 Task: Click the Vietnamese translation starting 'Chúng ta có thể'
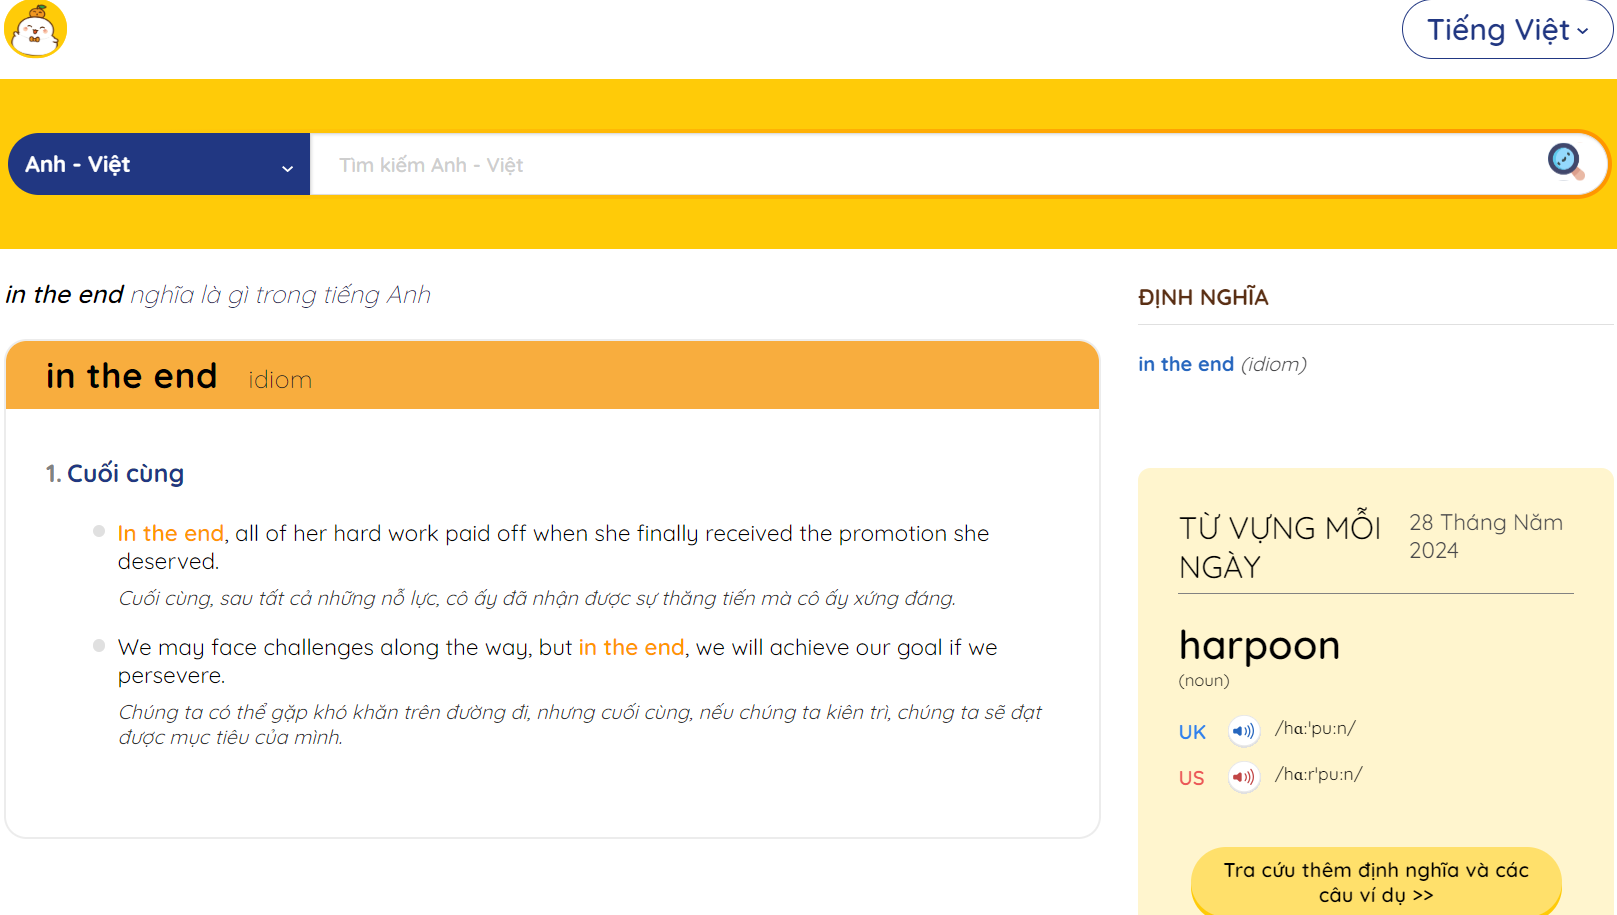coord(580,724)
